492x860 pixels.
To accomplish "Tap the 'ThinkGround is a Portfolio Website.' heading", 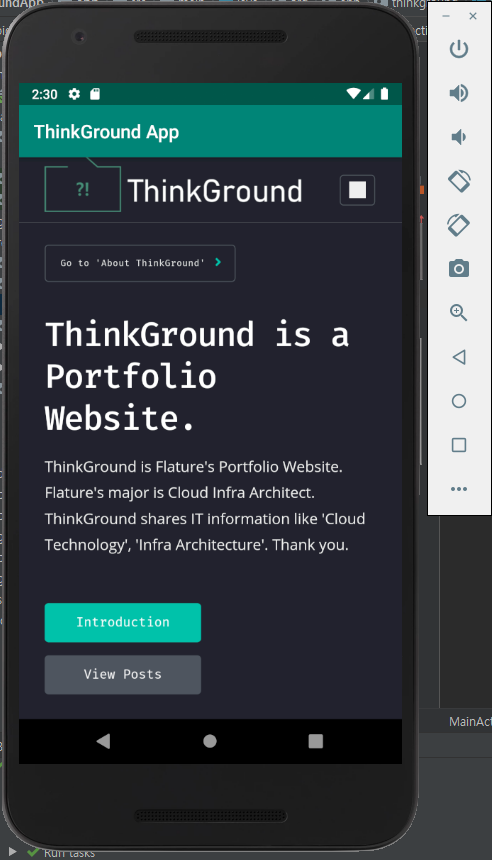I will pos(197,376).
